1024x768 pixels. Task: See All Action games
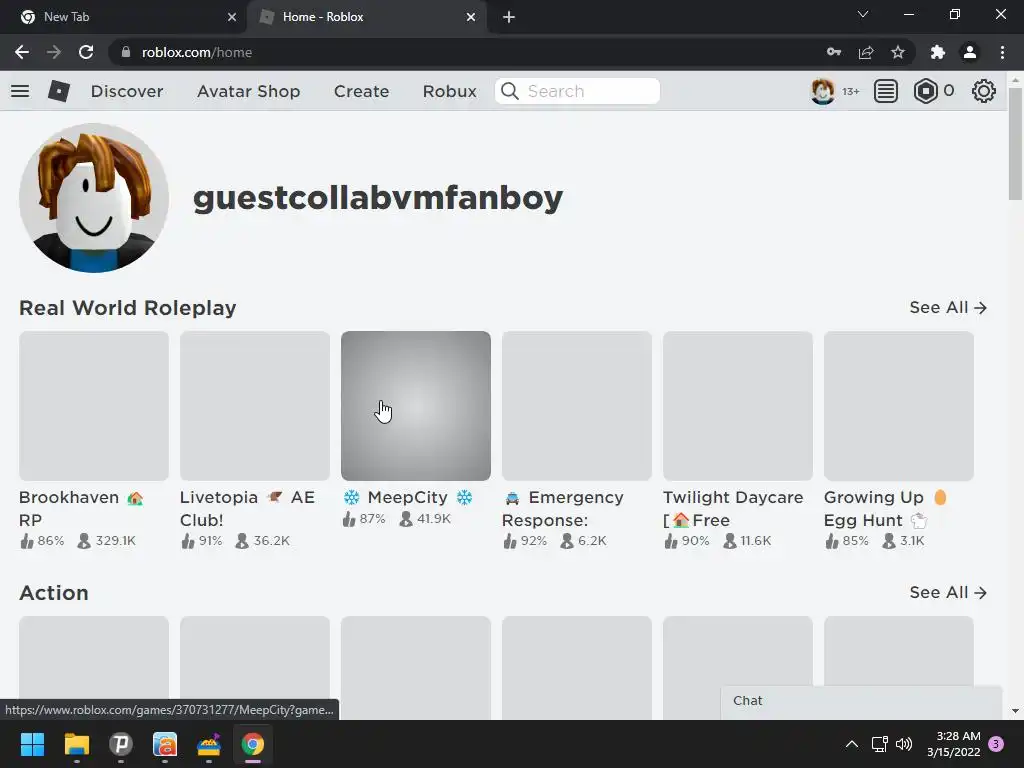[x=948, y=592]
